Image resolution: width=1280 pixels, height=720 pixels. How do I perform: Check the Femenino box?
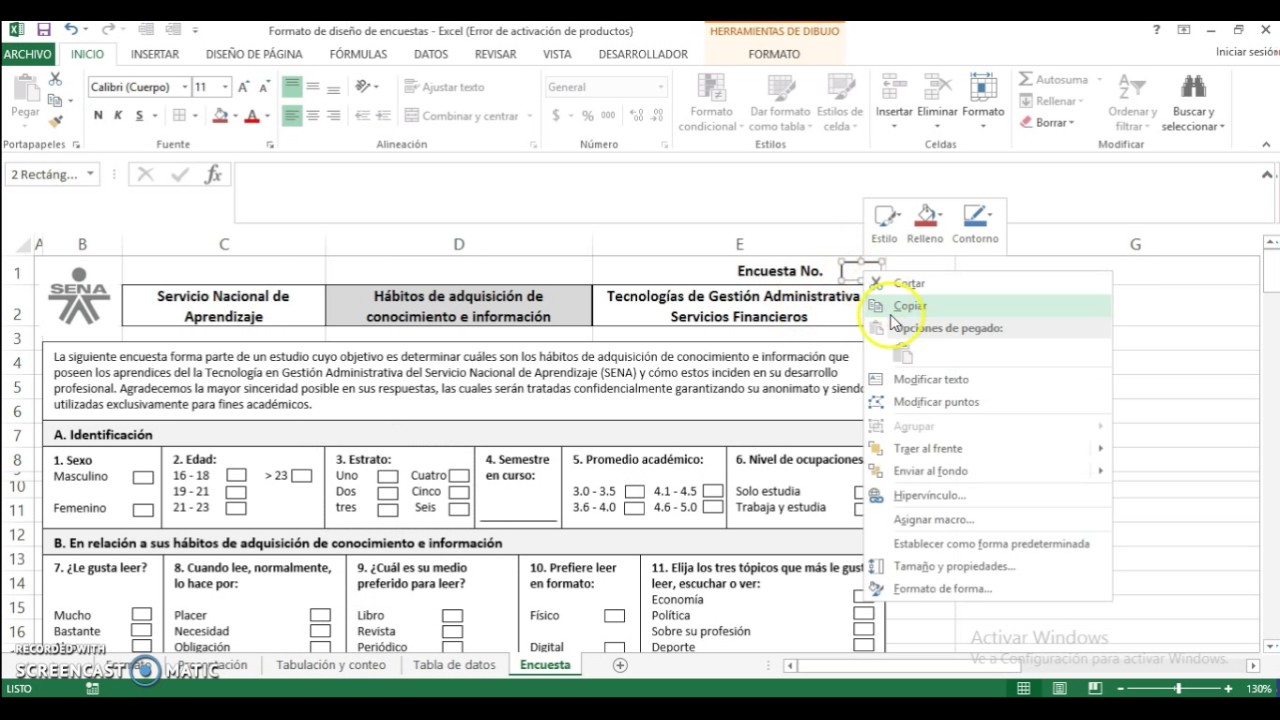tap(143, 509)
